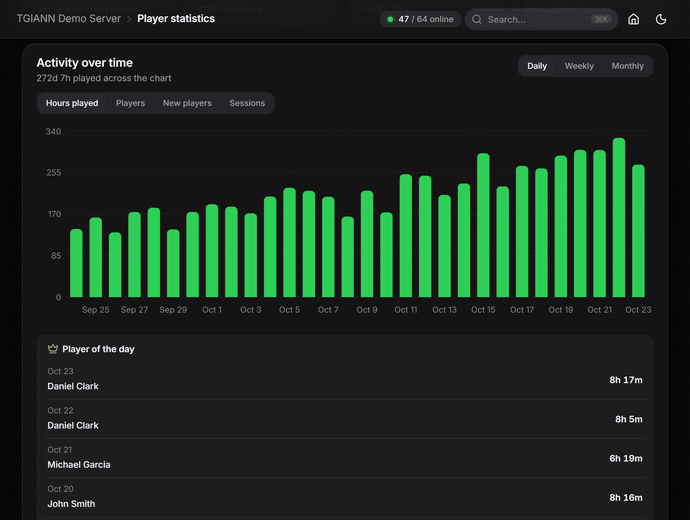690x520 pixels.
Task: Toggle dark mode moon icon
Action: [661, 19]
